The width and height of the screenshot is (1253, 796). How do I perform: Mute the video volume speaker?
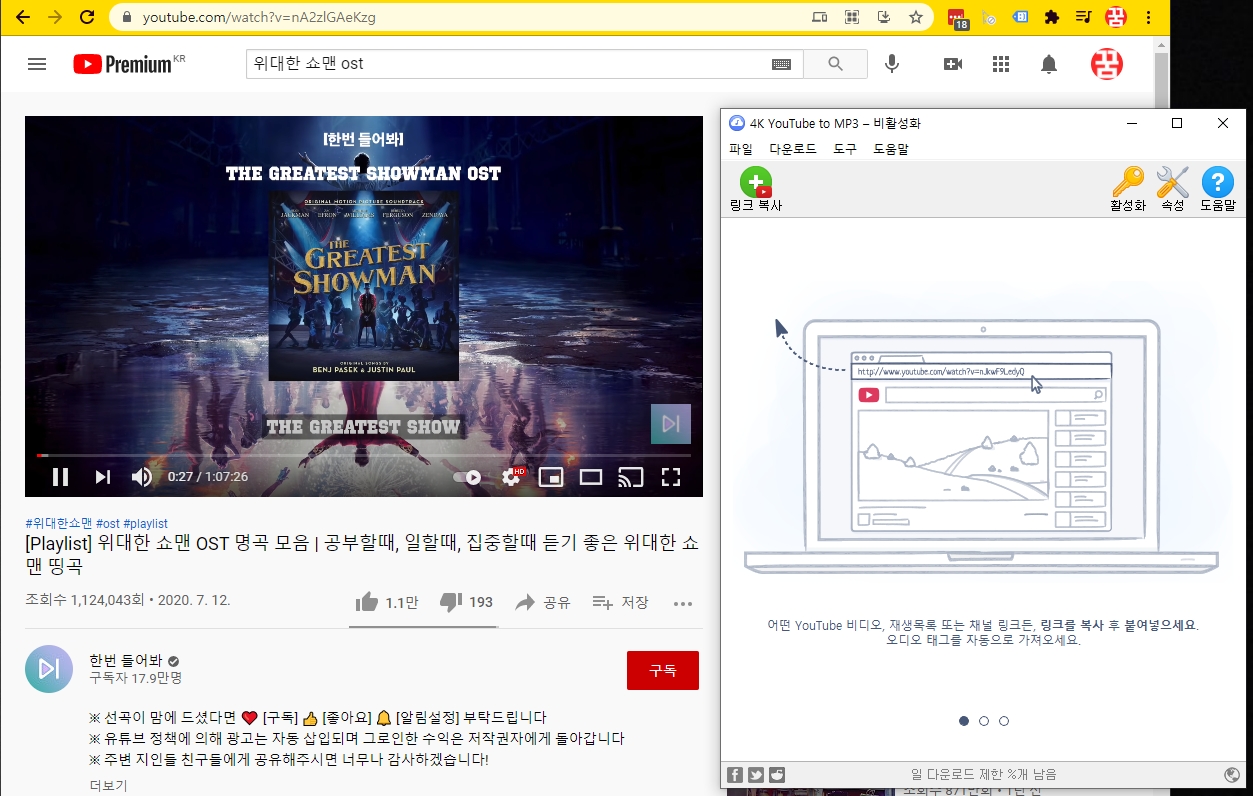point(142,477)
